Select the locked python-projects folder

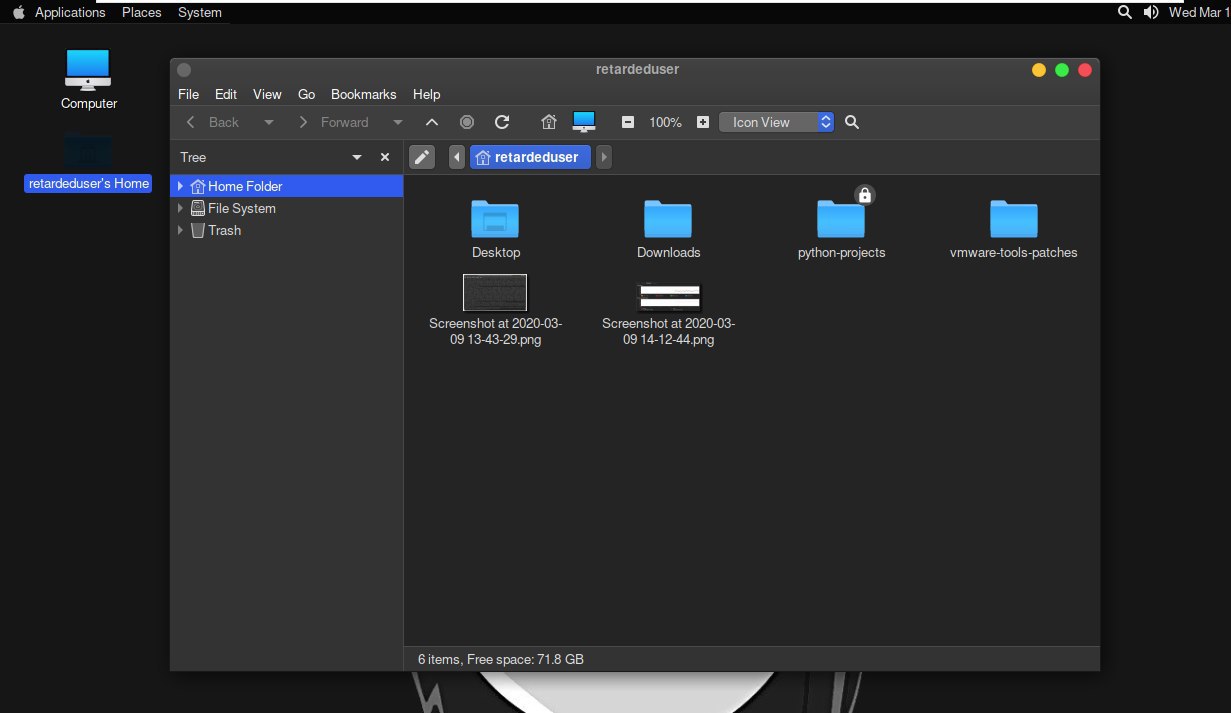click(x=841, y=218)
